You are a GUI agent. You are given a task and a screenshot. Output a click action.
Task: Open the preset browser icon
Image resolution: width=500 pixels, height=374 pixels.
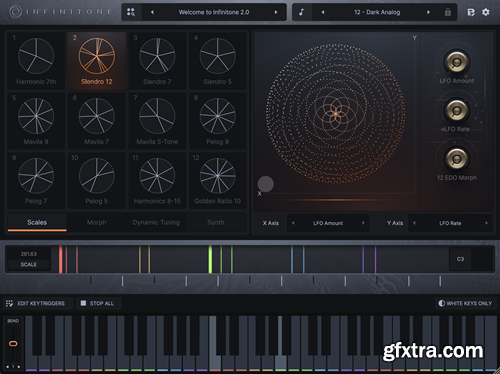click(131, 12)
